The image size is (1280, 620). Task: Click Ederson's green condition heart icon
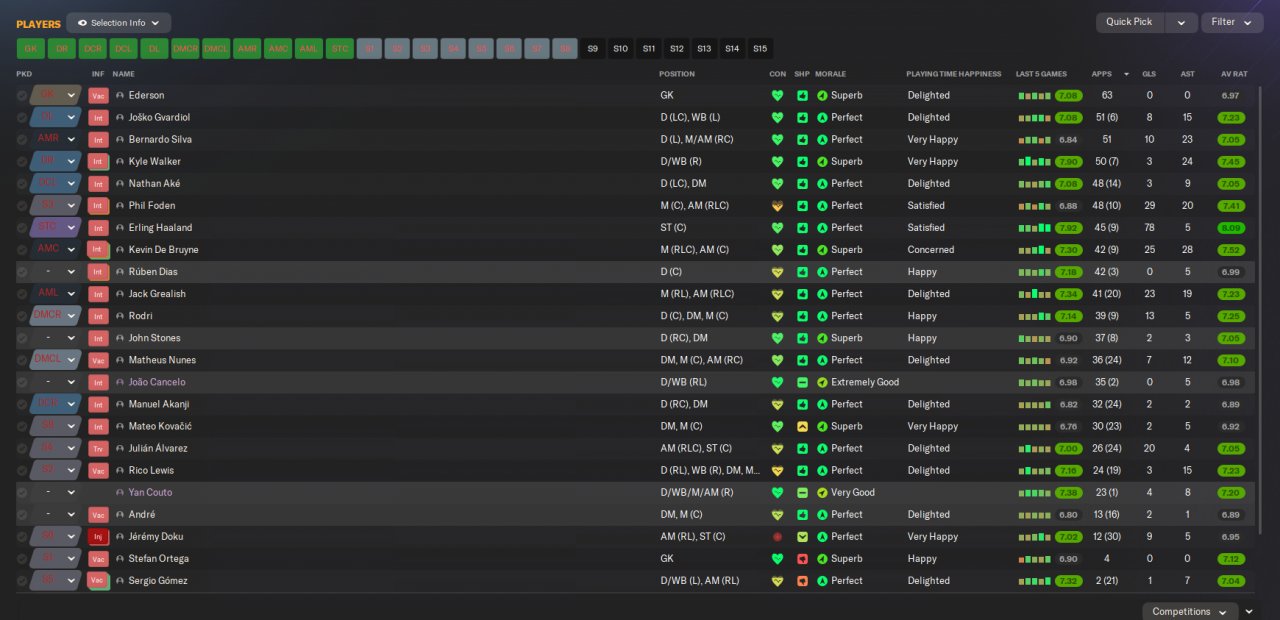click(x=777, y=96)
